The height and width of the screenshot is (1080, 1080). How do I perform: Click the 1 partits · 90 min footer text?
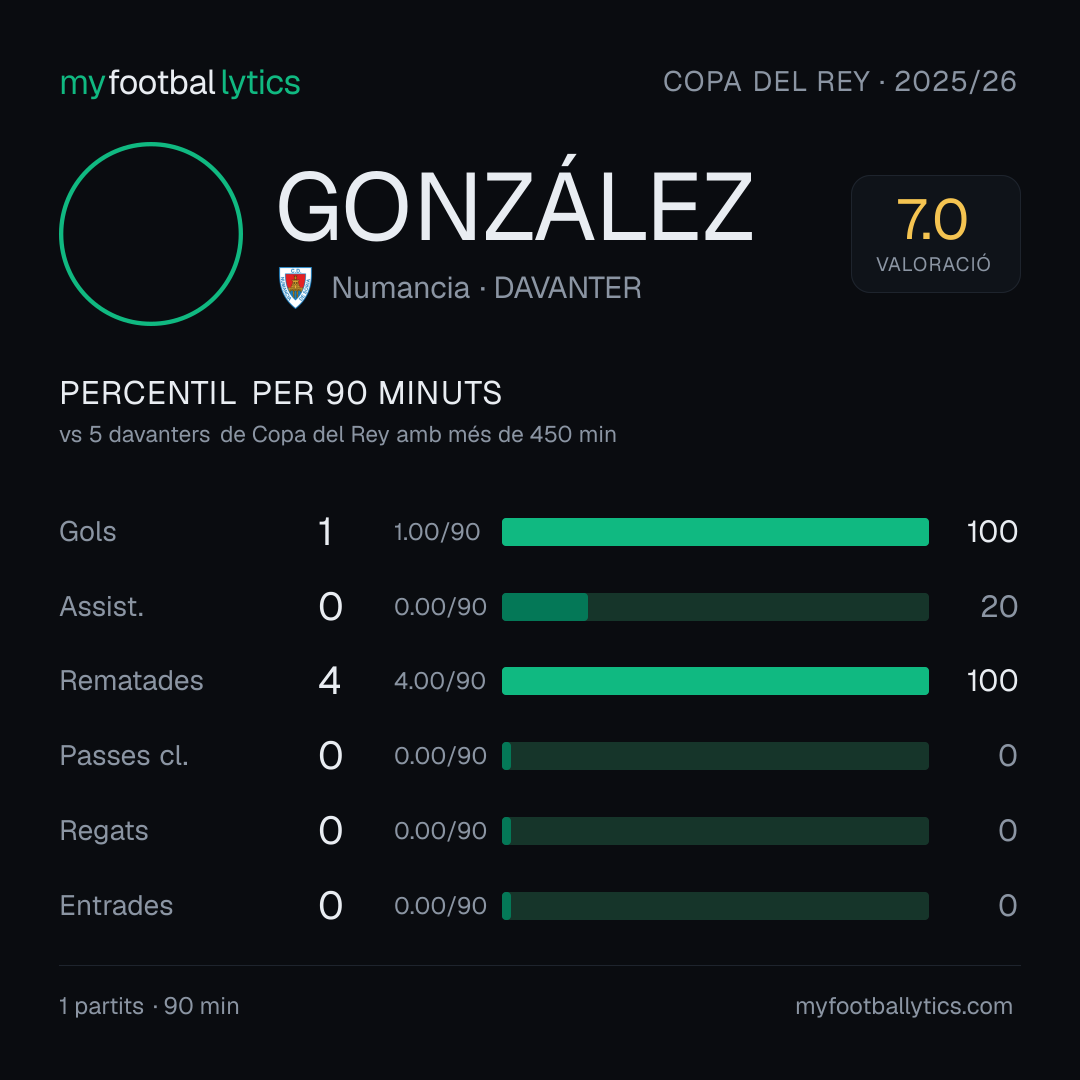[149, 1006]
